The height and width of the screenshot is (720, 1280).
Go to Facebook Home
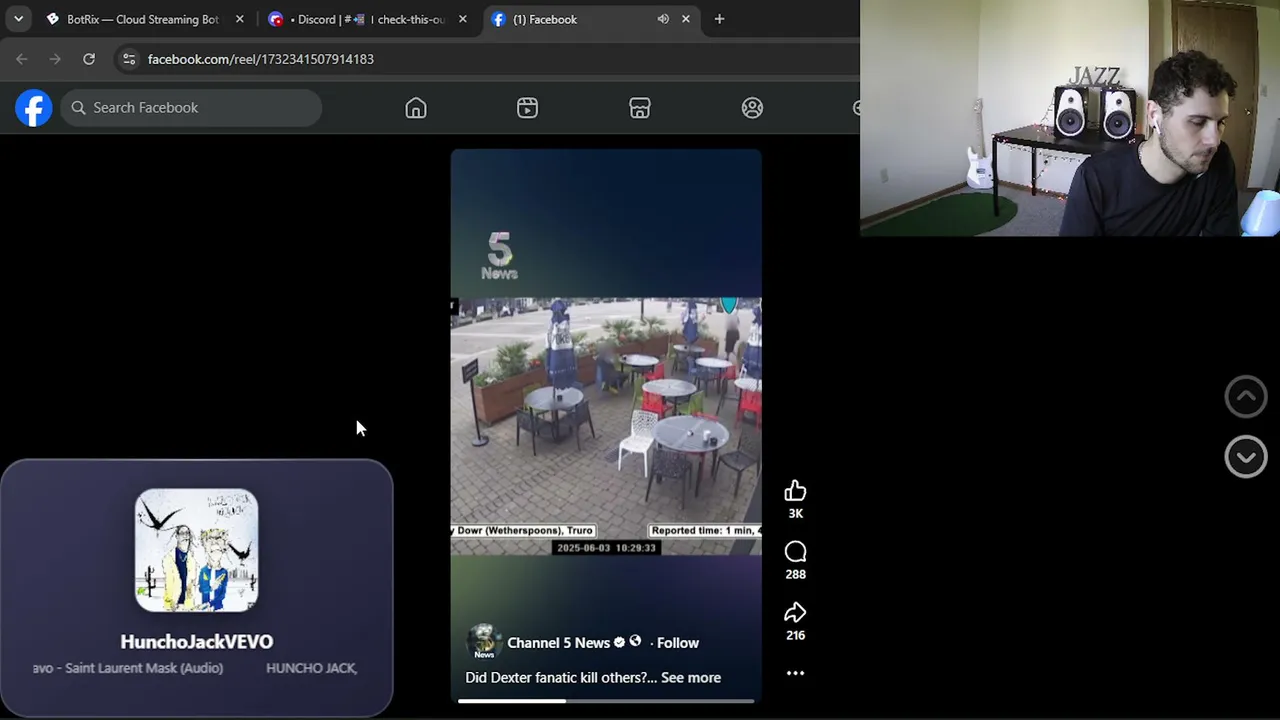click(416, 108)
